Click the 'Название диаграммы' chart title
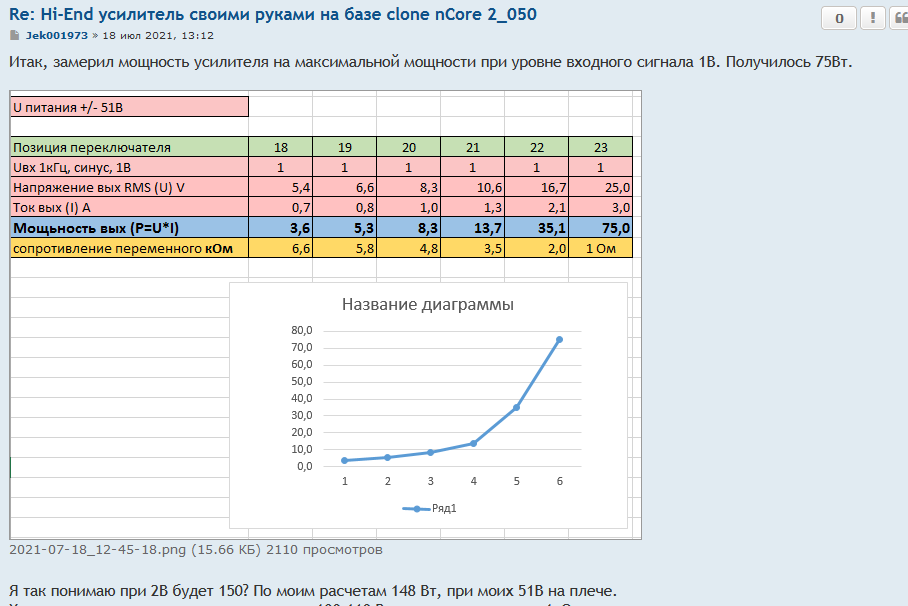 click(x=428, y=305)
